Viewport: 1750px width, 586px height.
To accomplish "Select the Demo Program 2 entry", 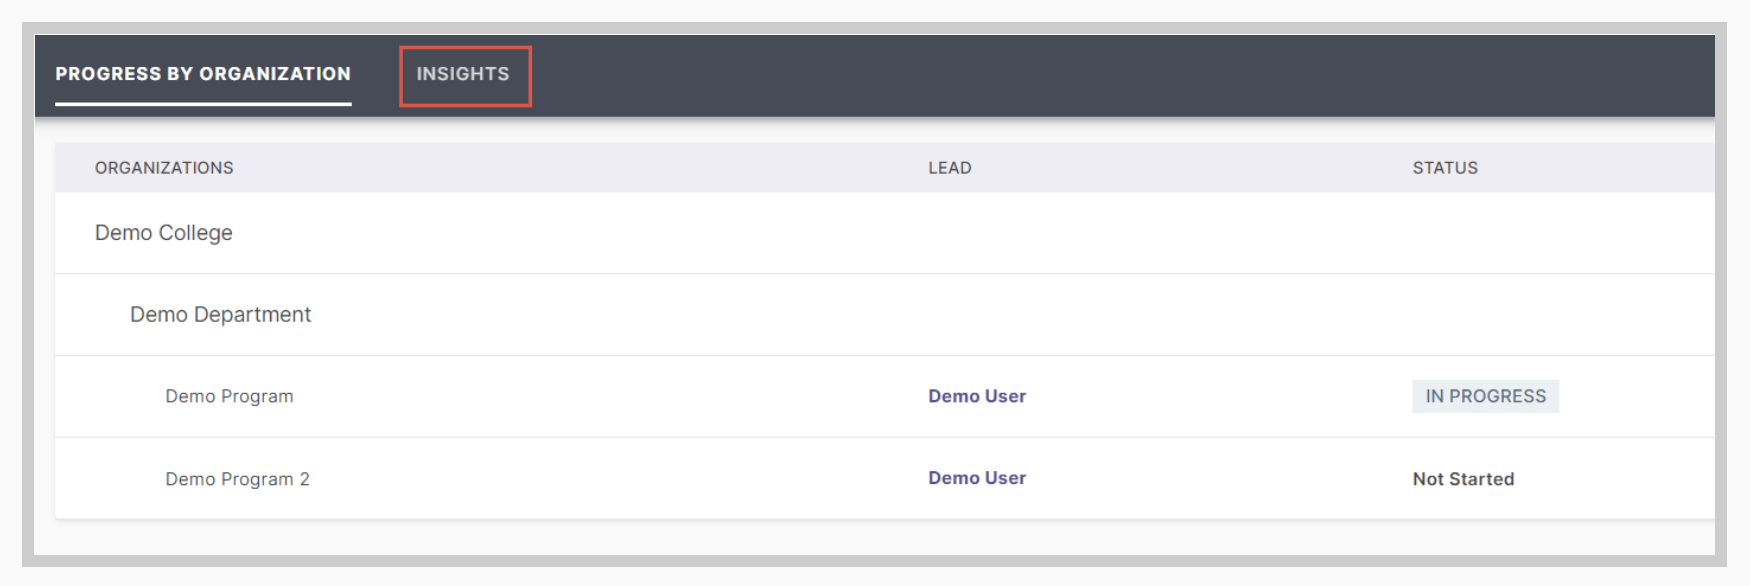I will pyautogui.click(x=238, y=479).
